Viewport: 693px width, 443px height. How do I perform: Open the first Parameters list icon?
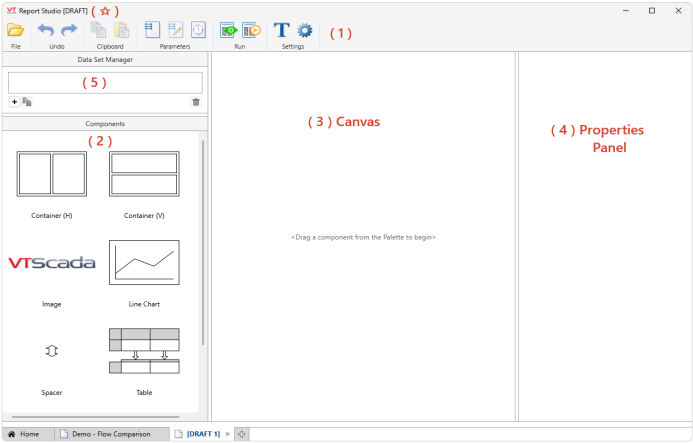[x=152, y=30]
